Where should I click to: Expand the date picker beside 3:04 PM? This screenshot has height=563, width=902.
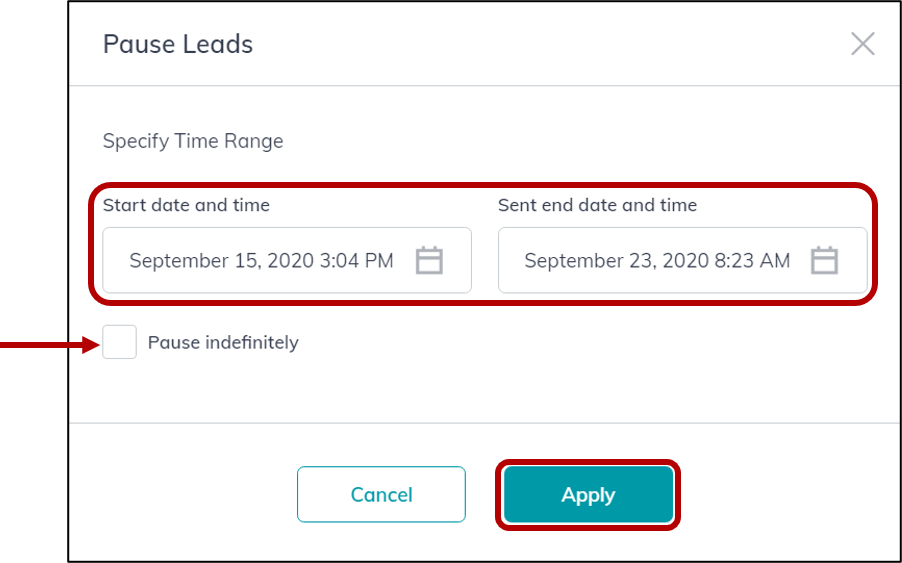tap(429, 260)
